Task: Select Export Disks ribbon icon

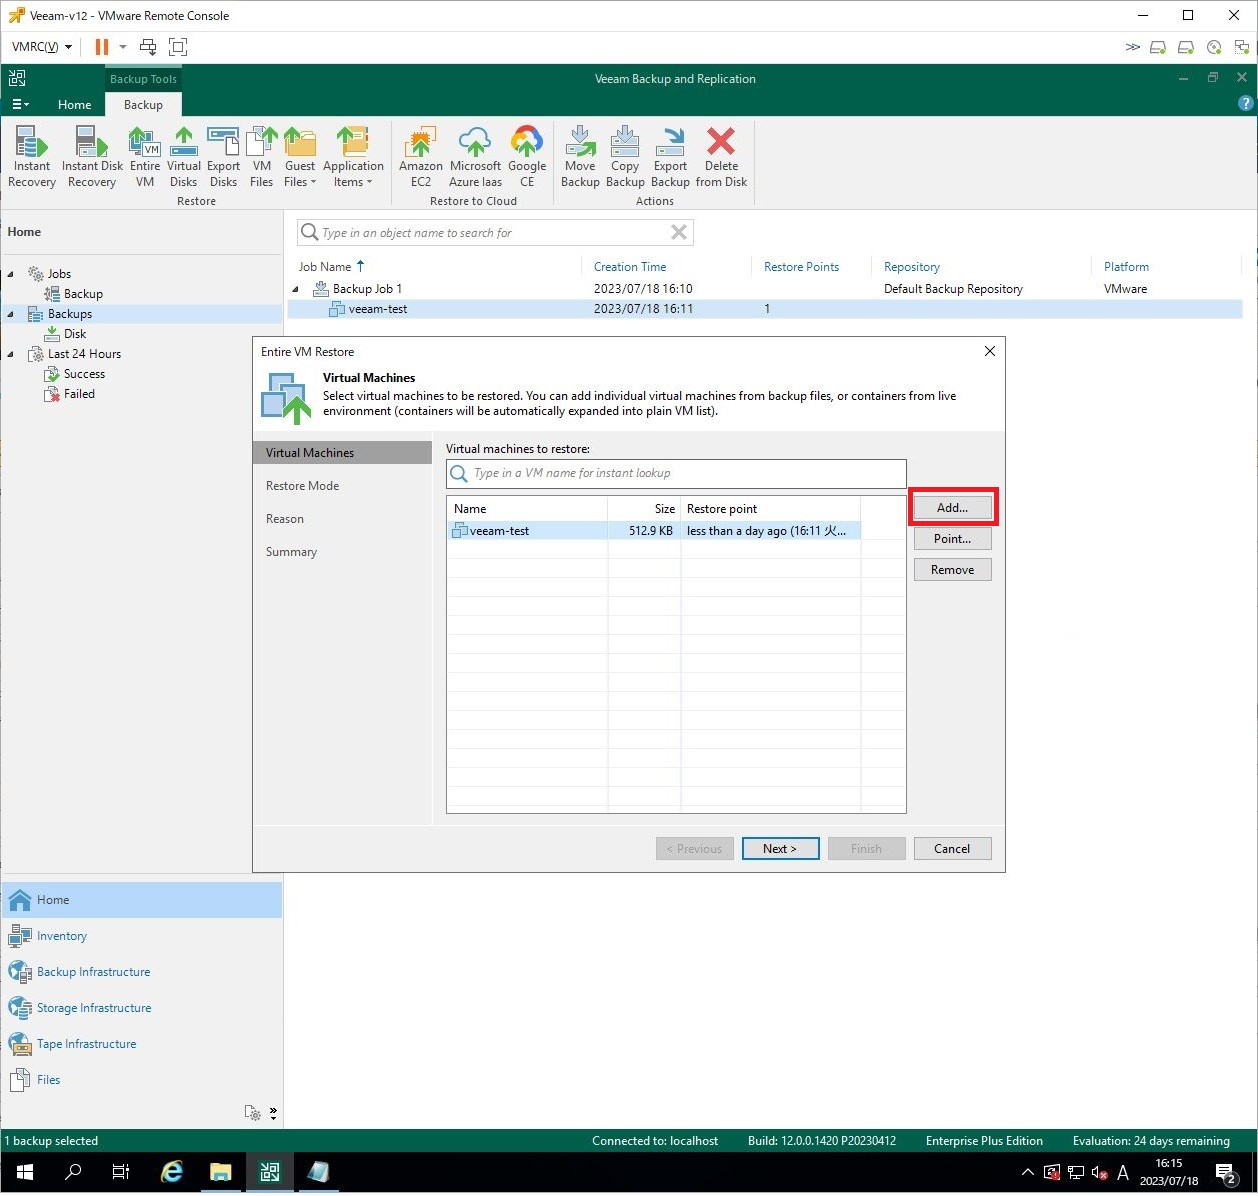Action: click(223, 157)
